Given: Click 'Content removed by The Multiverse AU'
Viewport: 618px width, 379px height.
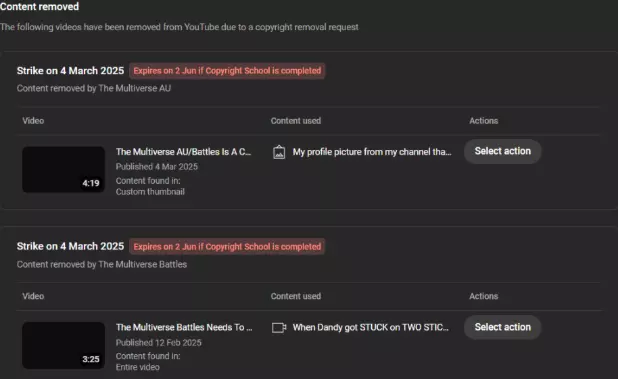Looking at the screenshot, I should [x=94, y=88].
